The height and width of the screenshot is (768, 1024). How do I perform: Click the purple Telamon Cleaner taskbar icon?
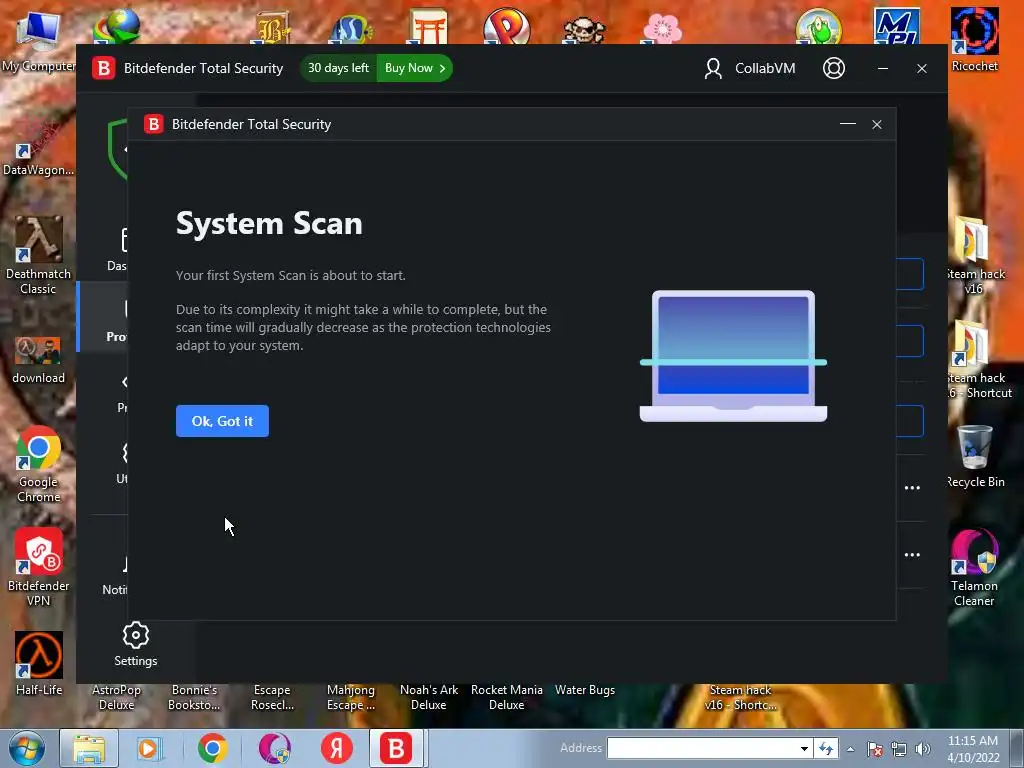coord(275,748)
